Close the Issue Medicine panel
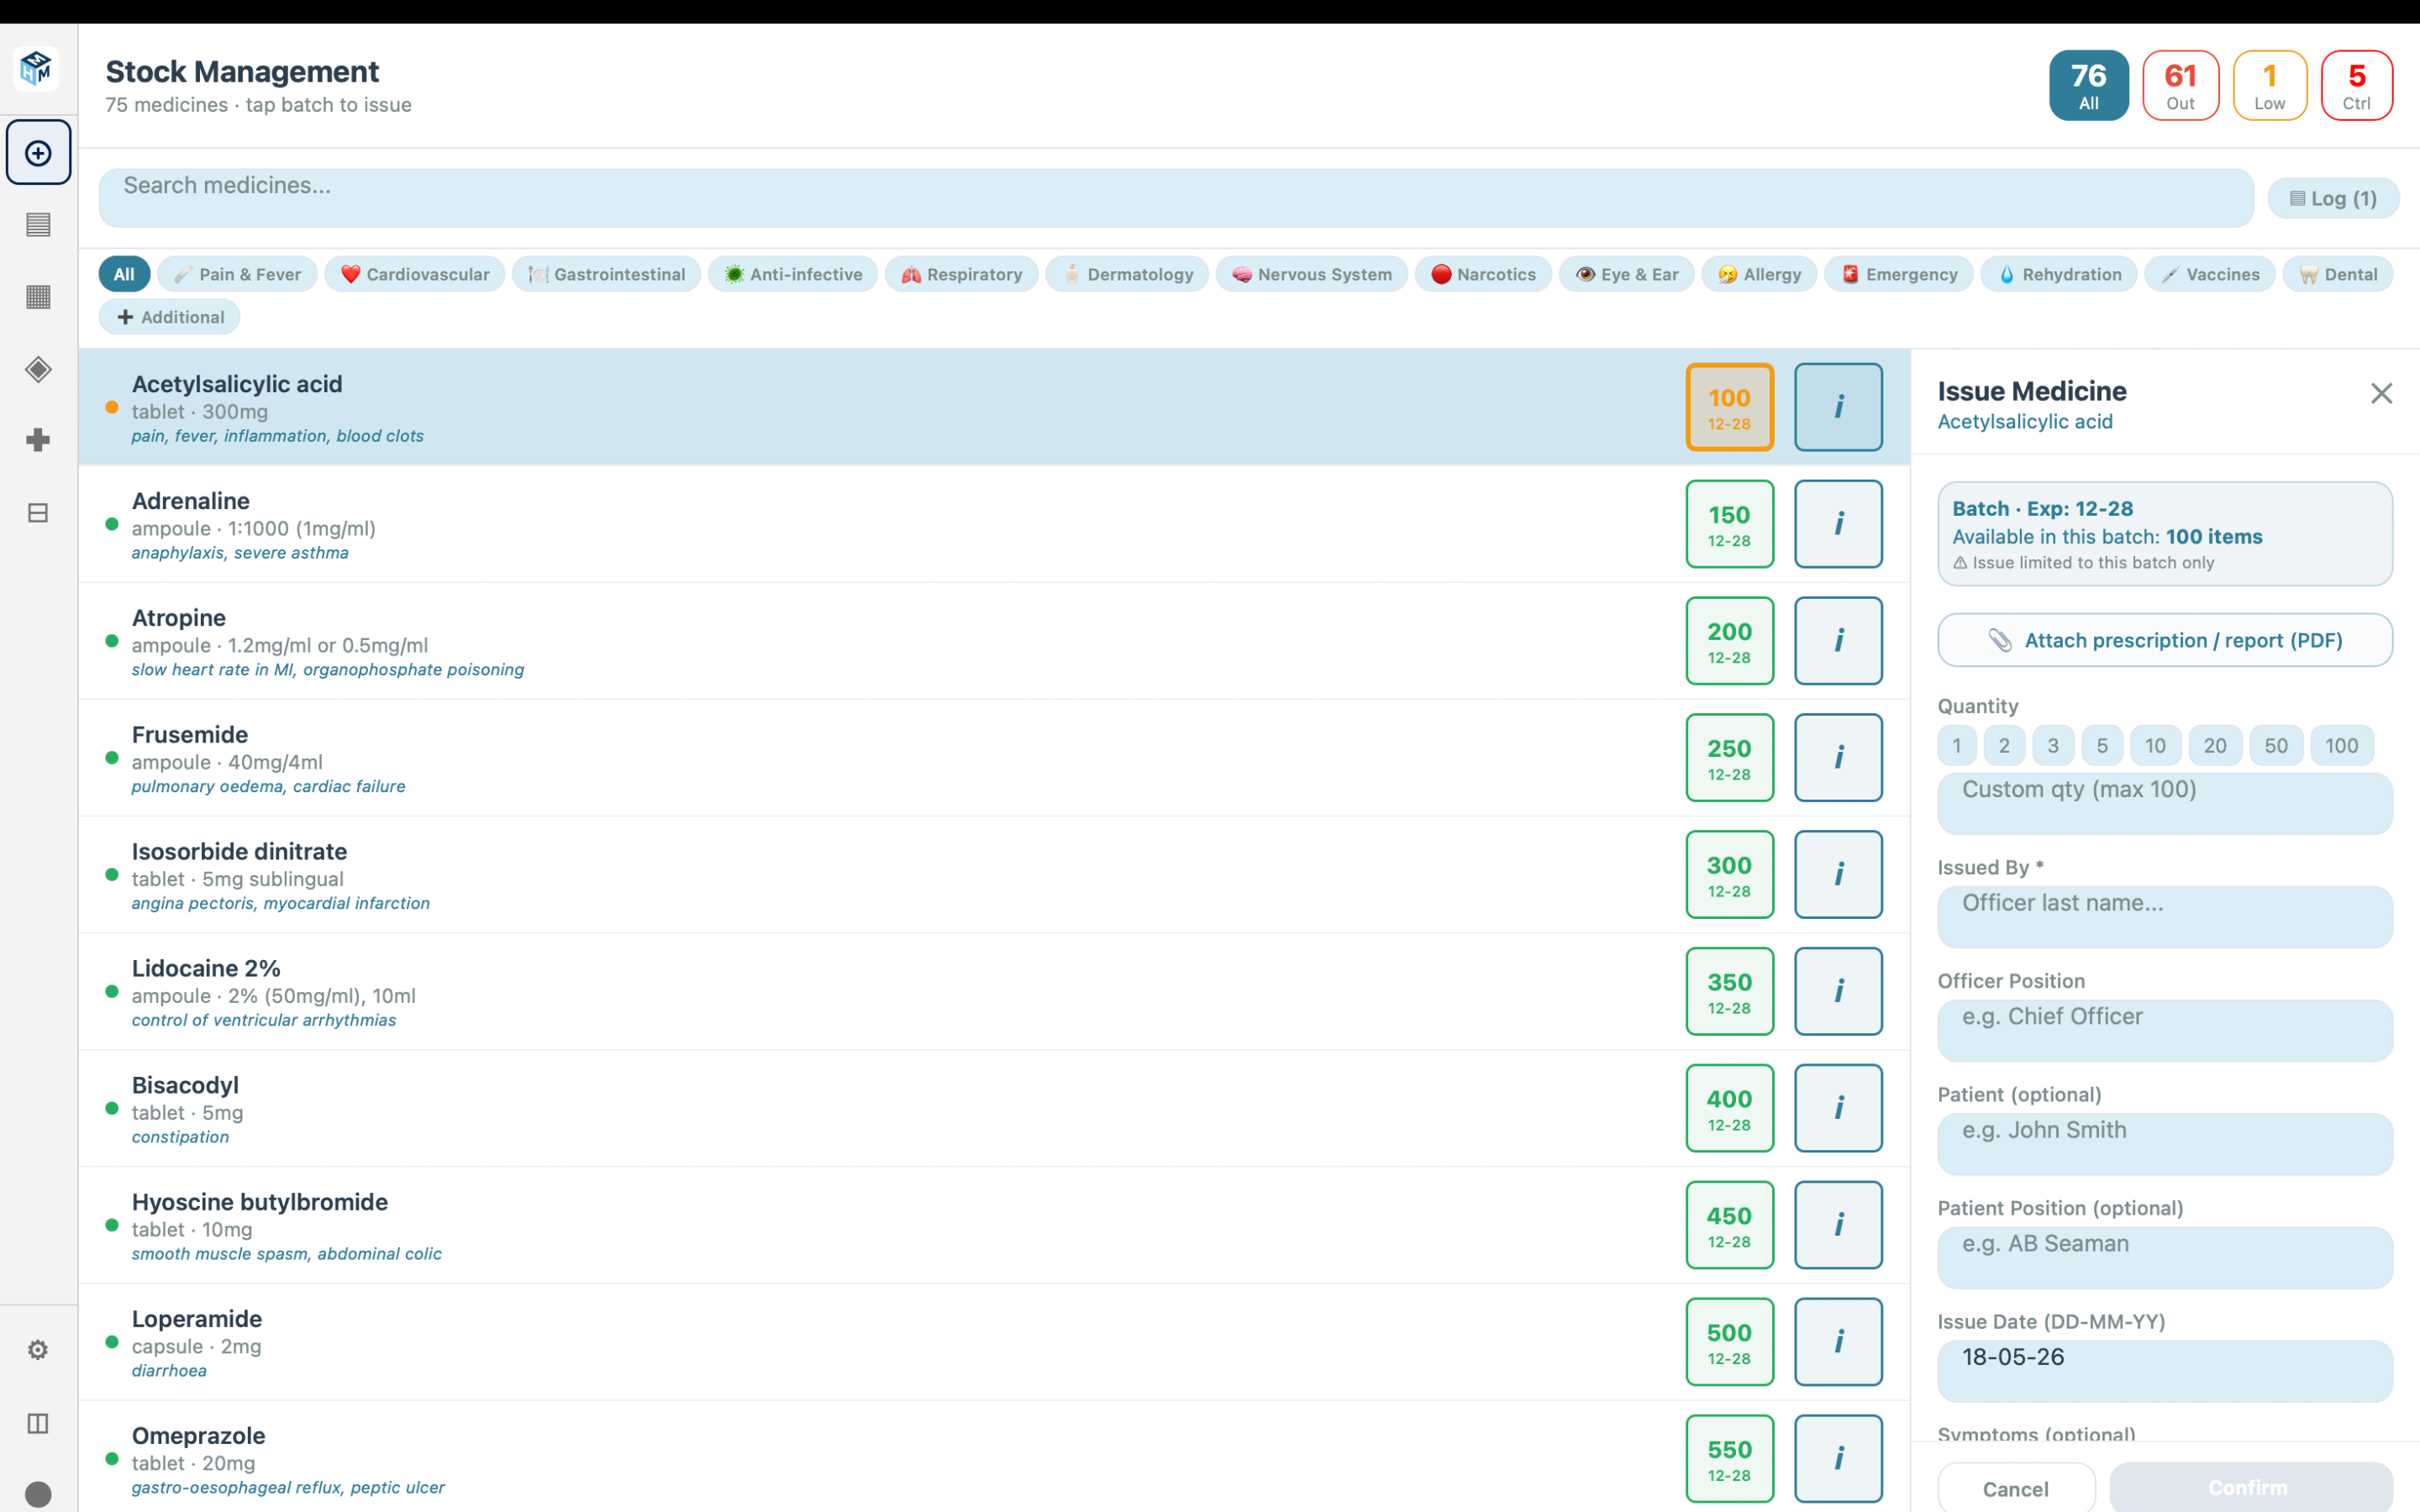Viewport: 2420px width, 1512px height. pyautogui.click(x=2381, y=393)
